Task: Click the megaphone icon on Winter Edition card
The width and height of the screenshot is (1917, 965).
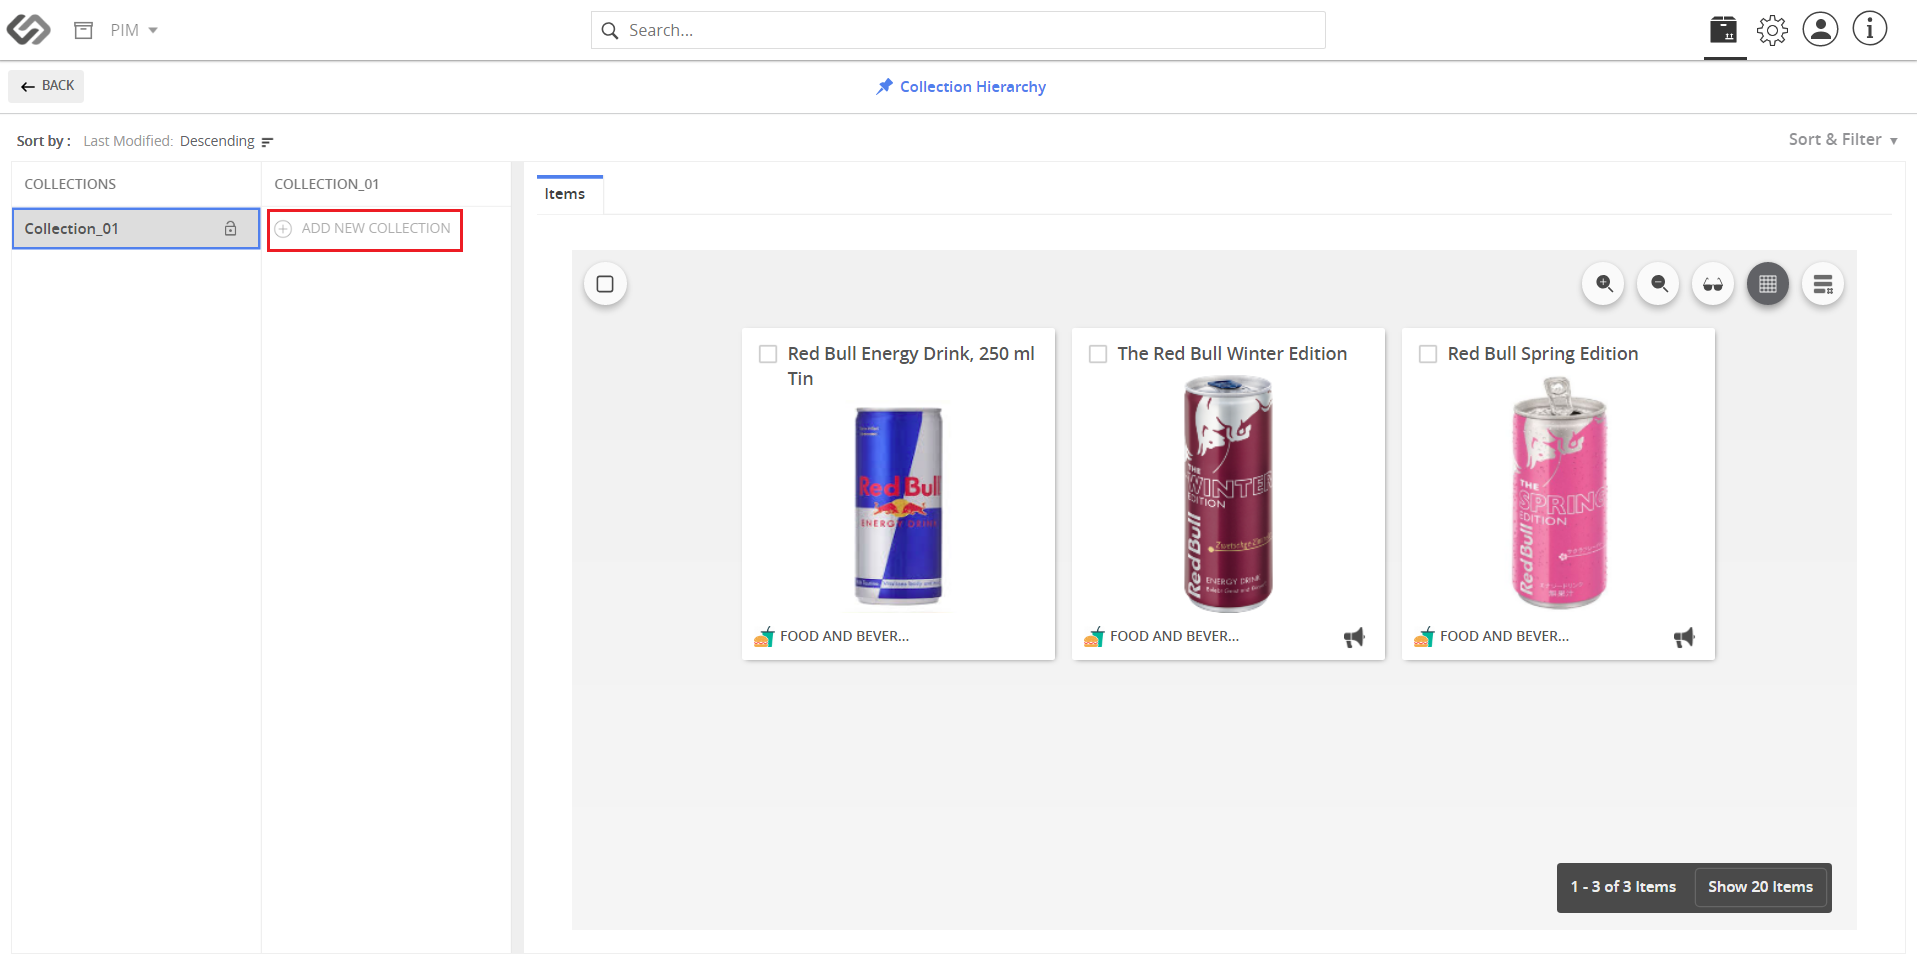Action: (1354, 637)
